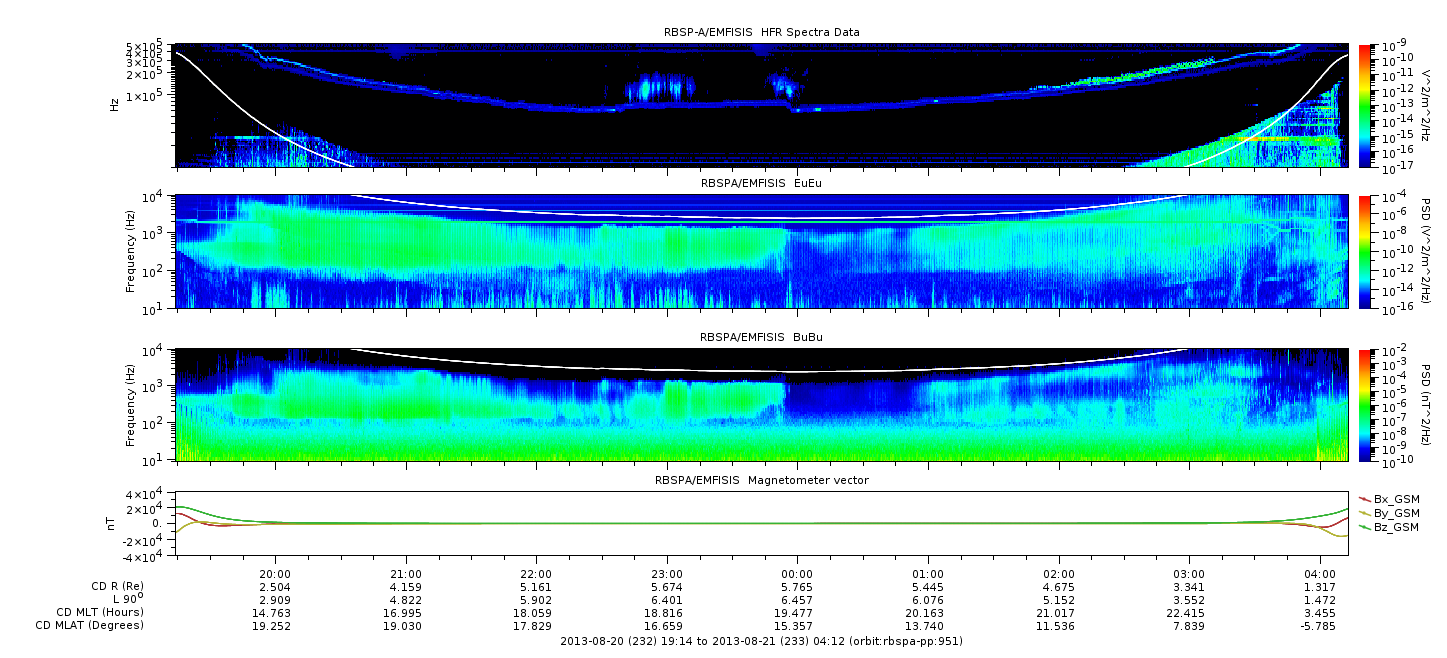Select the RBSPA/EMFISIS EuEu panel title
The height and width of the screenshot is (658, 1447).
click(x=761, y=184)
